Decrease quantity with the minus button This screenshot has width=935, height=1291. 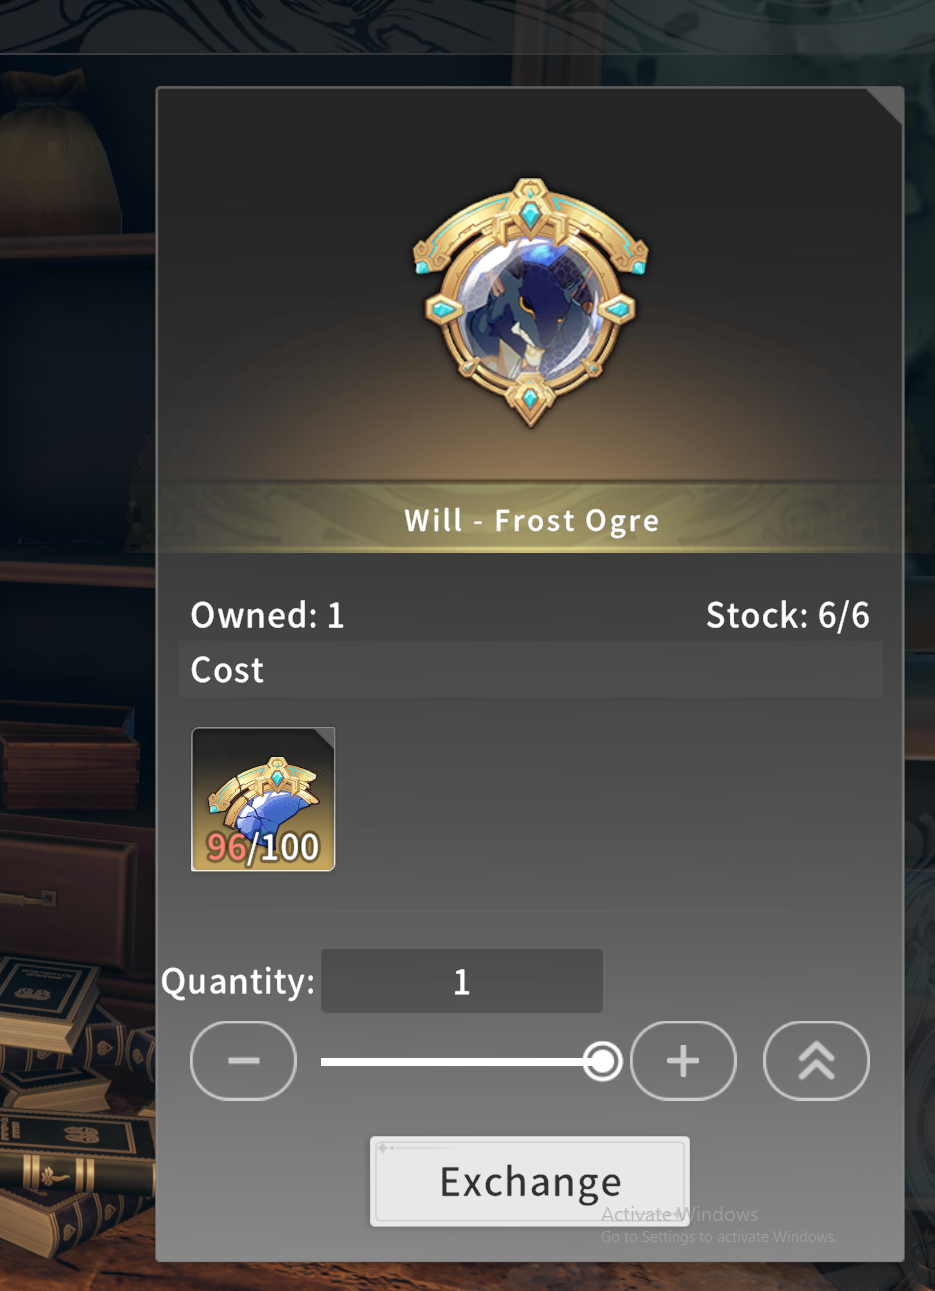pyautogui.click(x=243, y=1061)
